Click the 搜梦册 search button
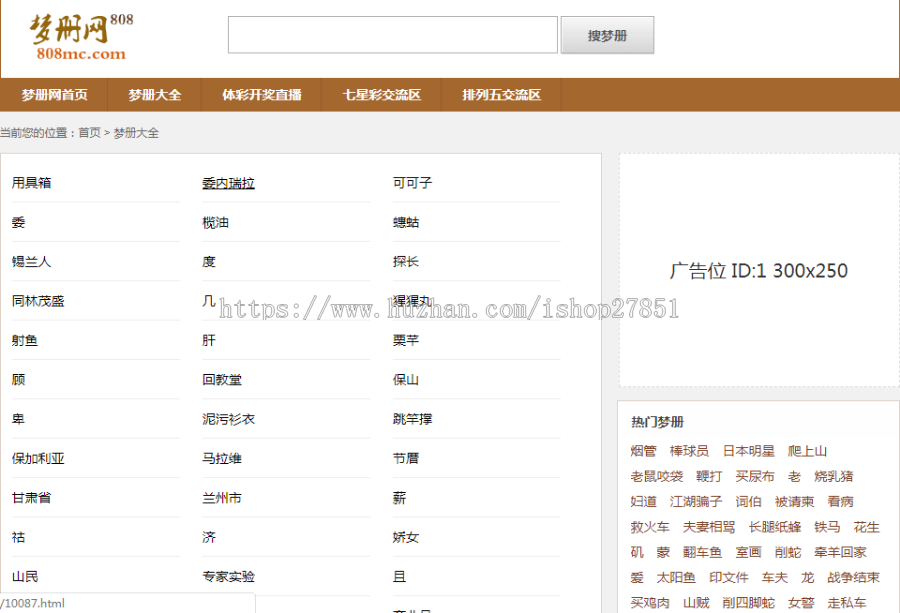 click(607, 33)
